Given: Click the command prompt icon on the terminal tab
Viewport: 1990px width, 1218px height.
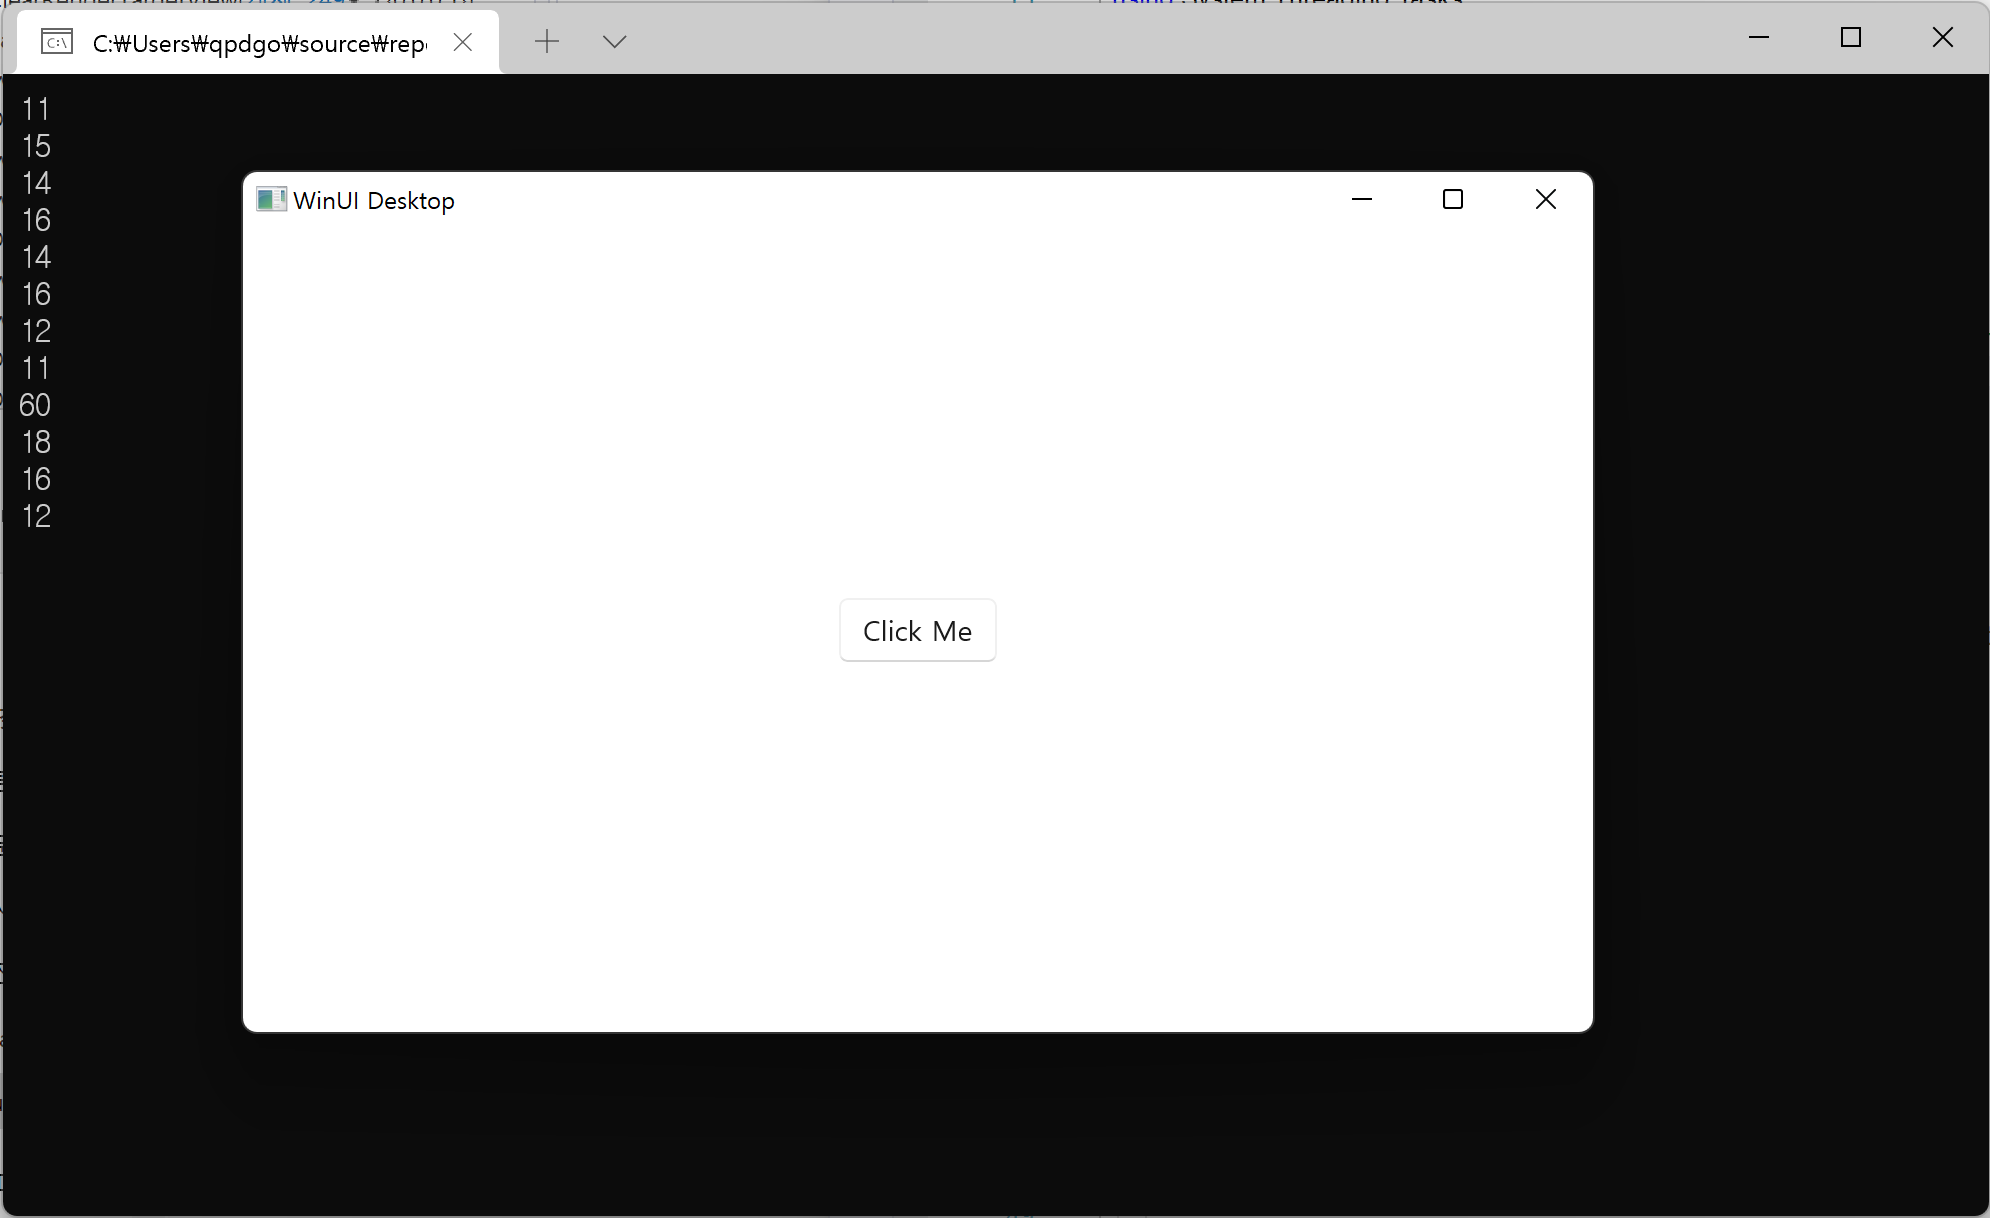Looking at the screenshot, I should 57,42.
